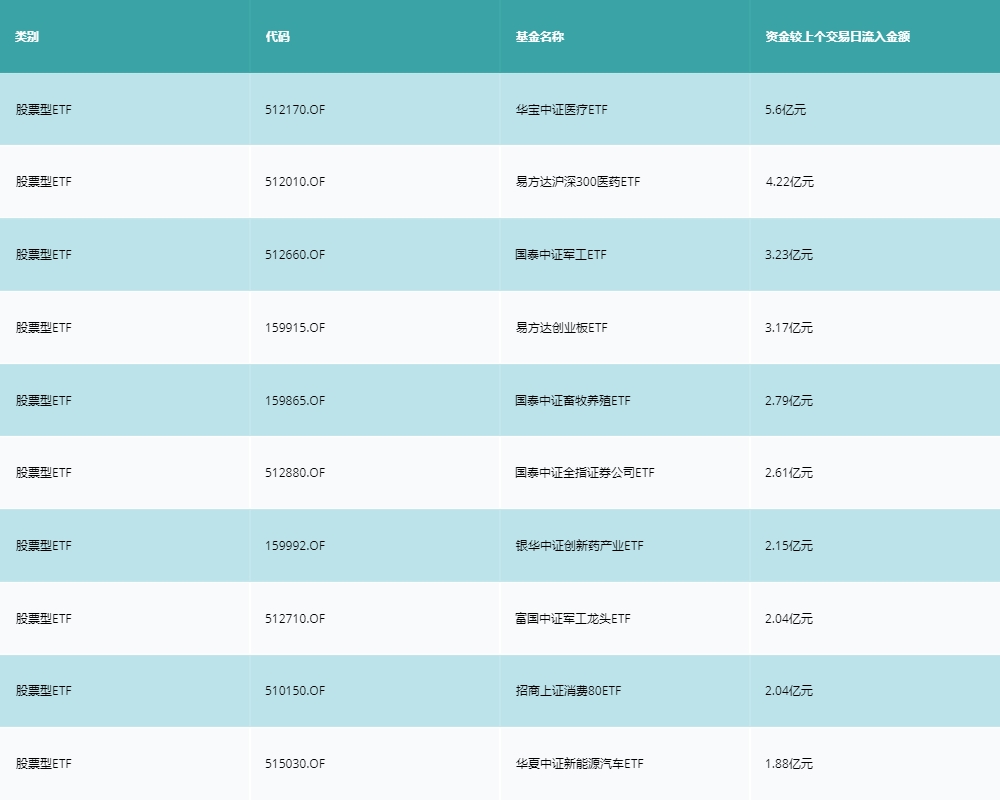
Task: Click the 类别 column header
Action: pyautogui.click(x=25, y=36)
